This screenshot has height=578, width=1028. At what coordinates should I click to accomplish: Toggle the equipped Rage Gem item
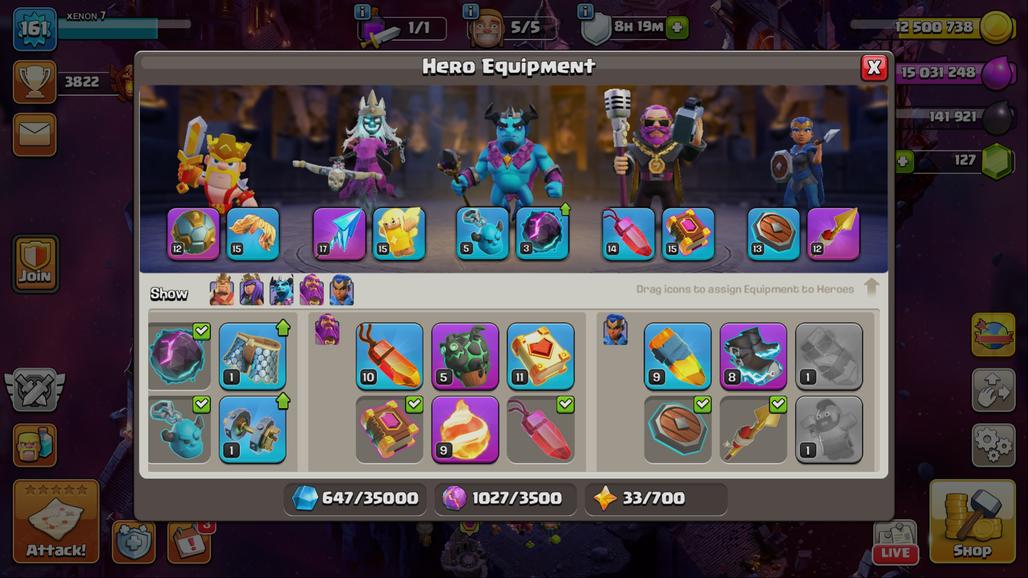click(x=540, y=430)
